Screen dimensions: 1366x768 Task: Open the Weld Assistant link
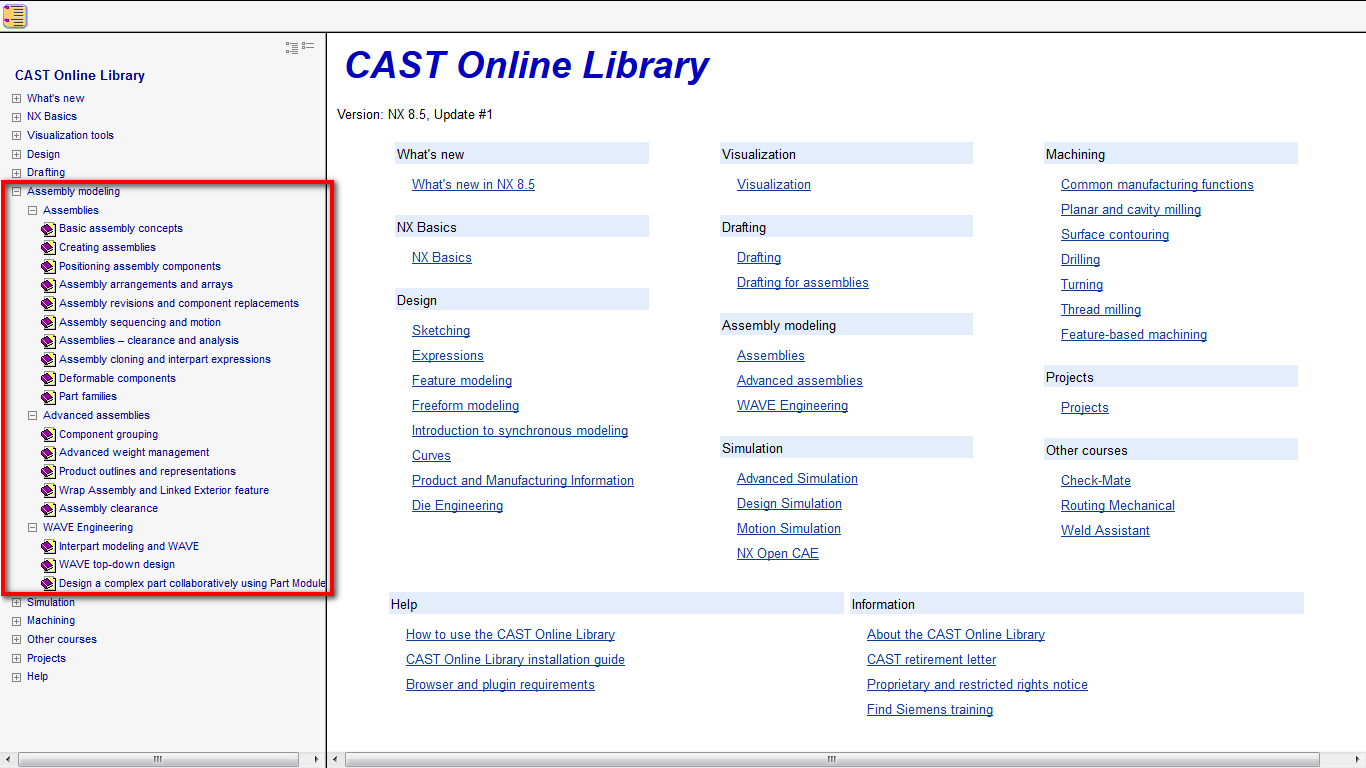click(x=1105, y=531)
